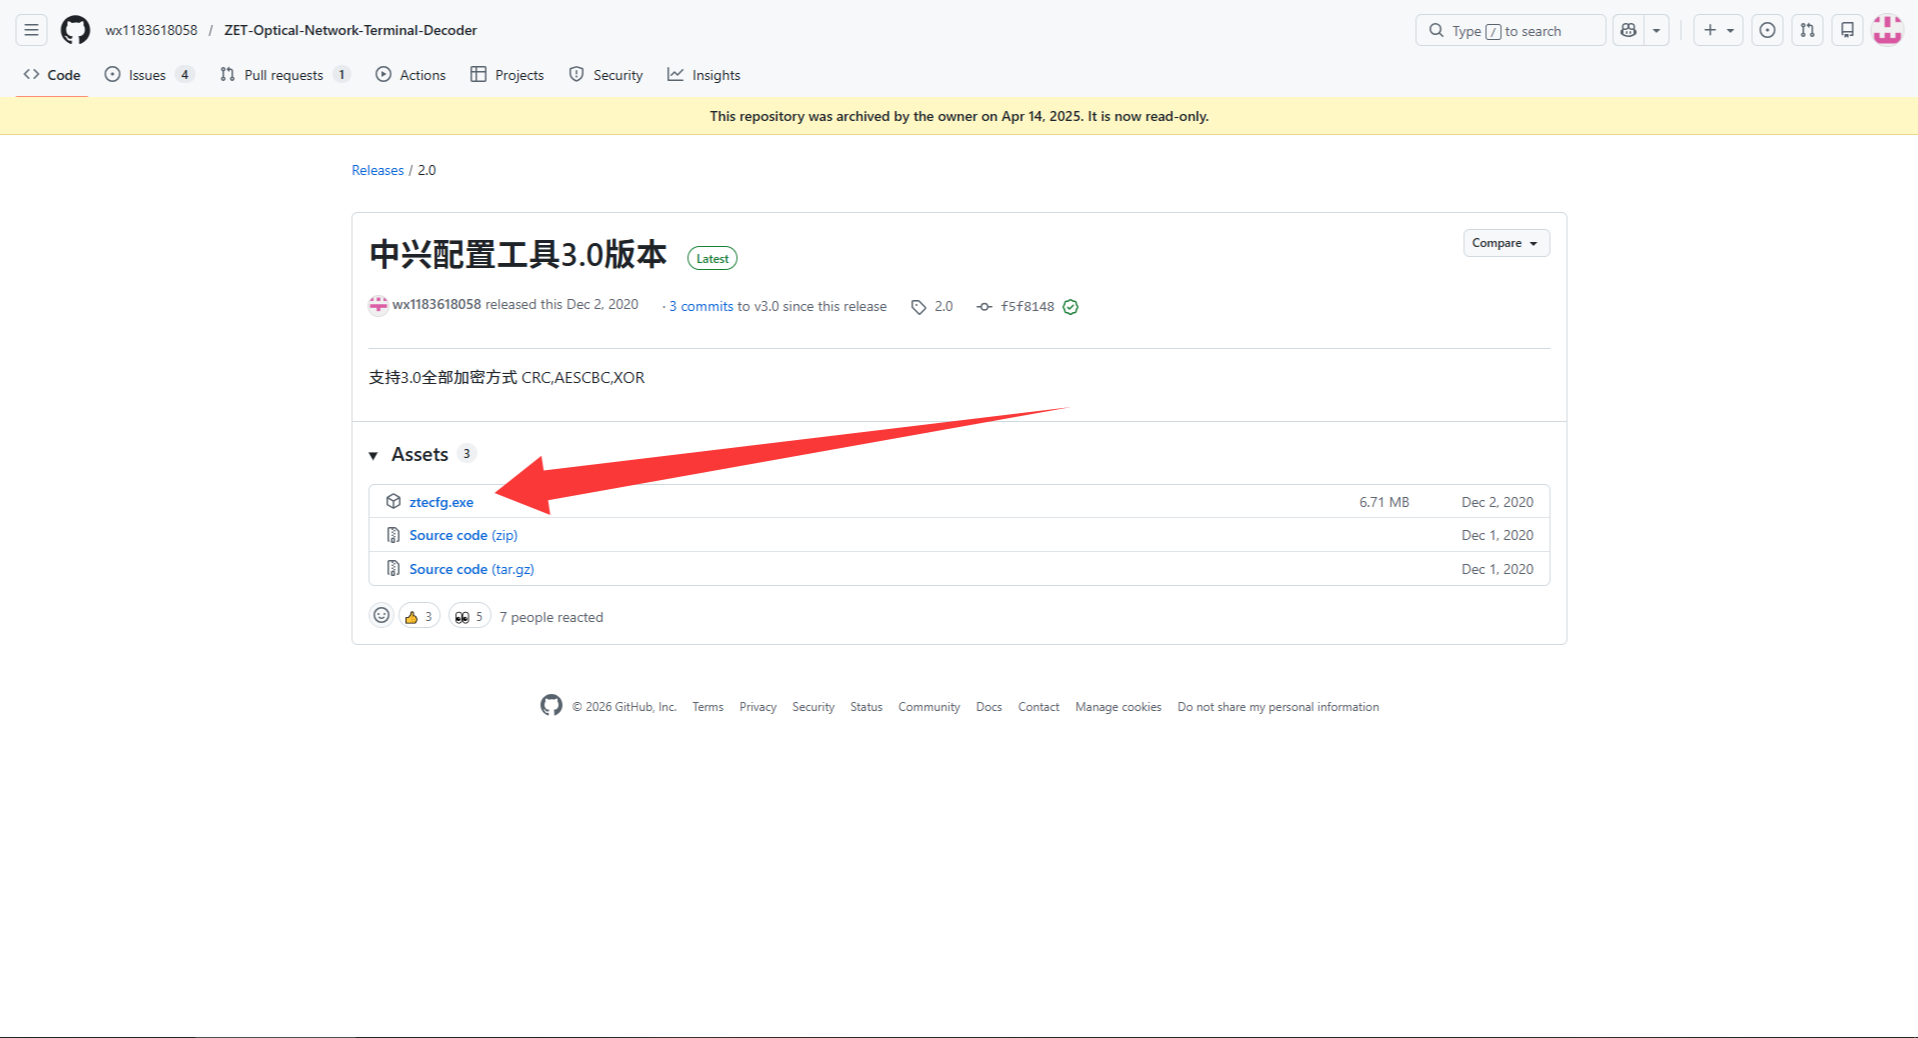This screenshot has height=1038, width=1918.
Task: Open the notifications inbox icon
Action: (1847, 30)
